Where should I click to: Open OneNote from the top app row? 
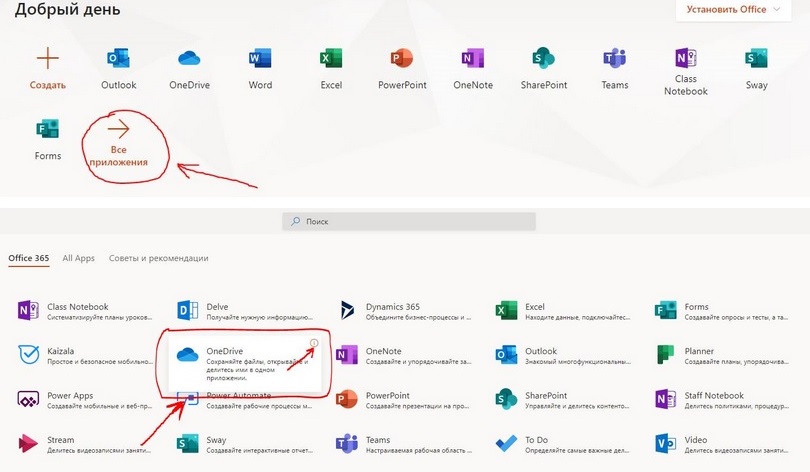point(473,68)
